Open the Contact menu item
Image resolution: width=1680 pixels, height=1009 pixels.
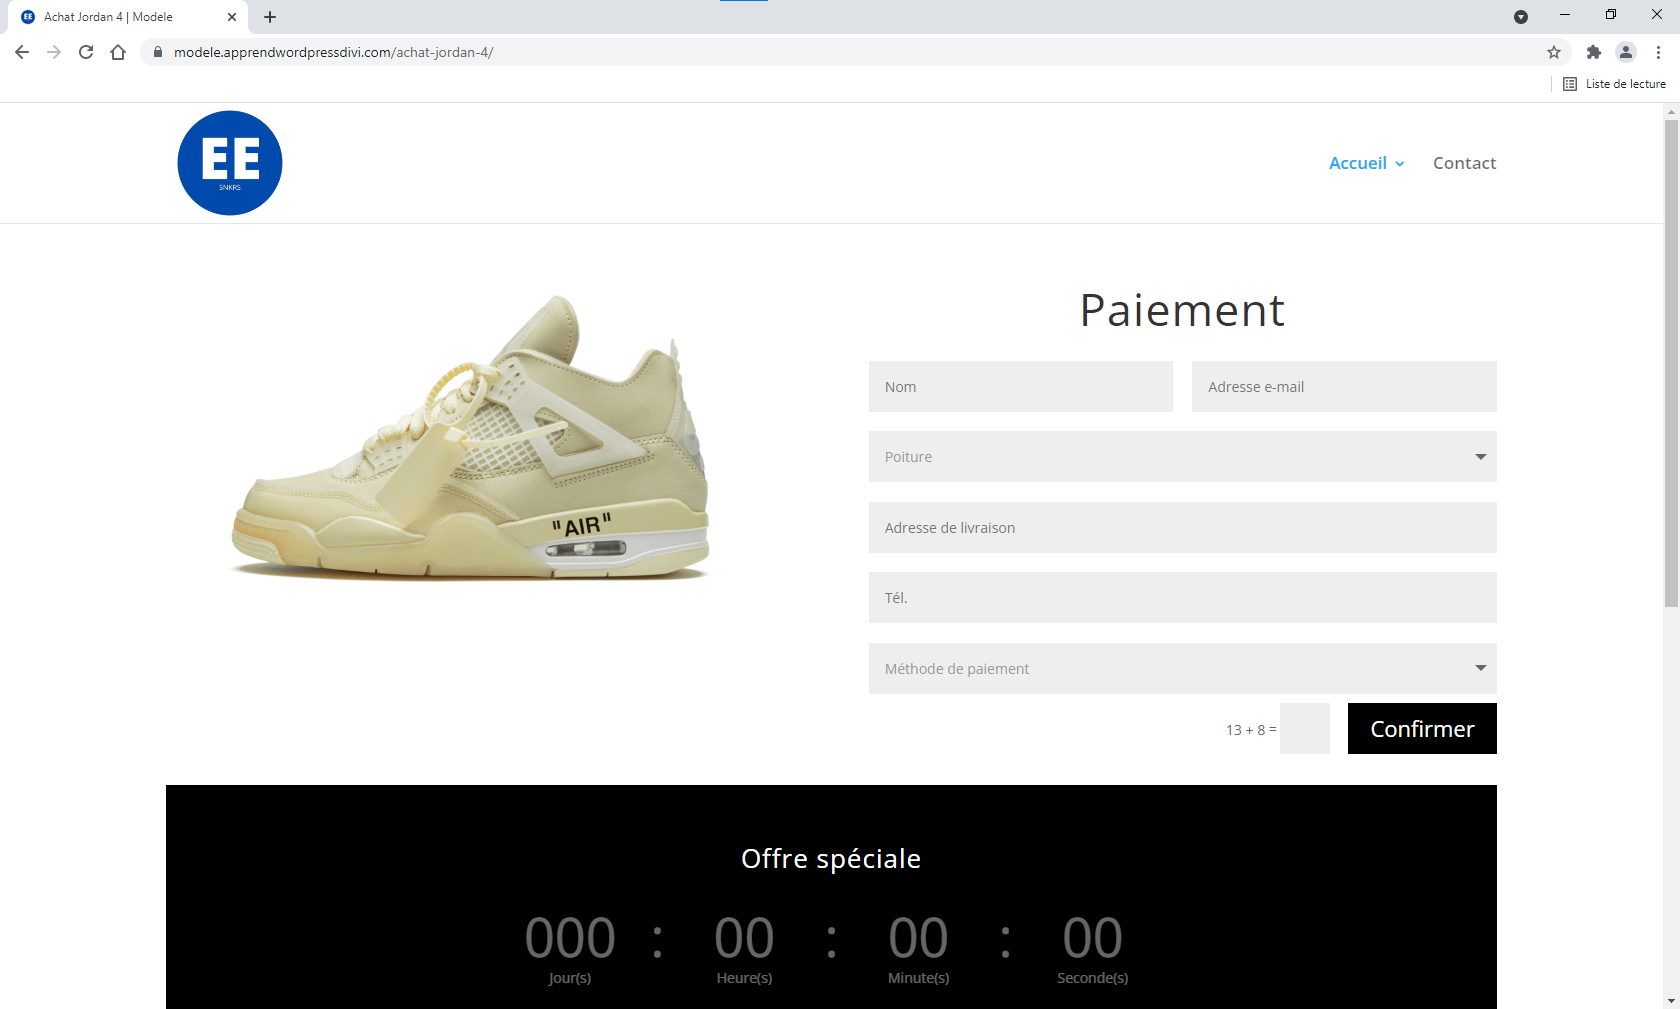coord(1464,163)
